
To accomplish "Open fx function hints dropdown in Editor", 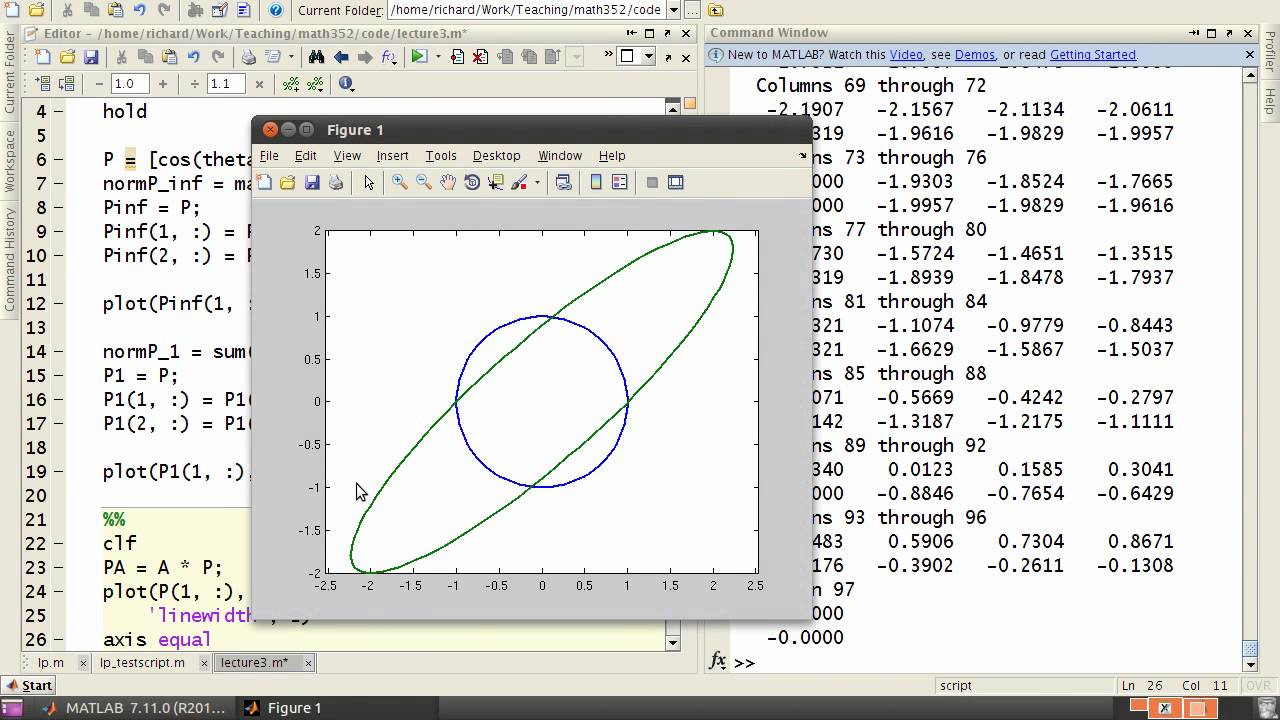I will tap(390, 57).
